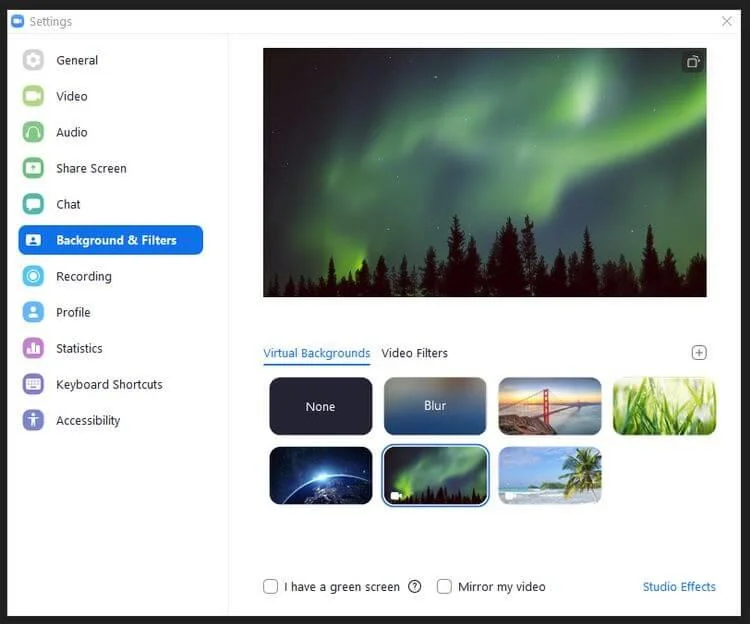Open the Accessibility figure icon
Image resolution: width=750 pixels, height=624 pixels.
[x=33, y=420]
